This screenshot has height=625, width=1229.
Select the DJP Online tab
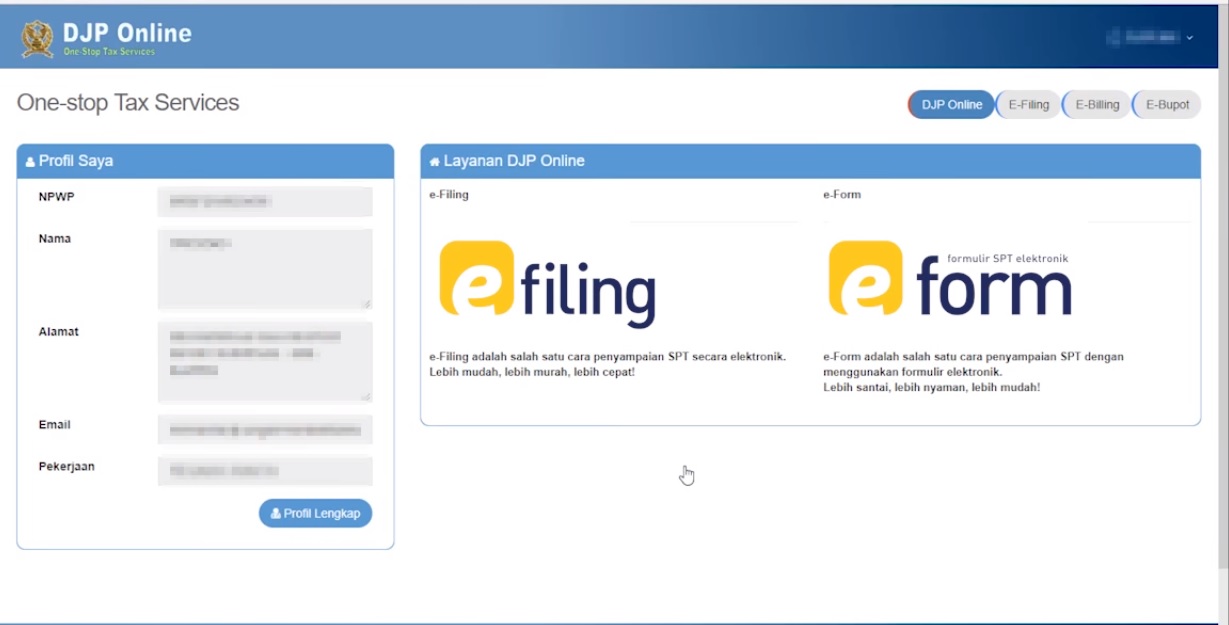(950, 104)
